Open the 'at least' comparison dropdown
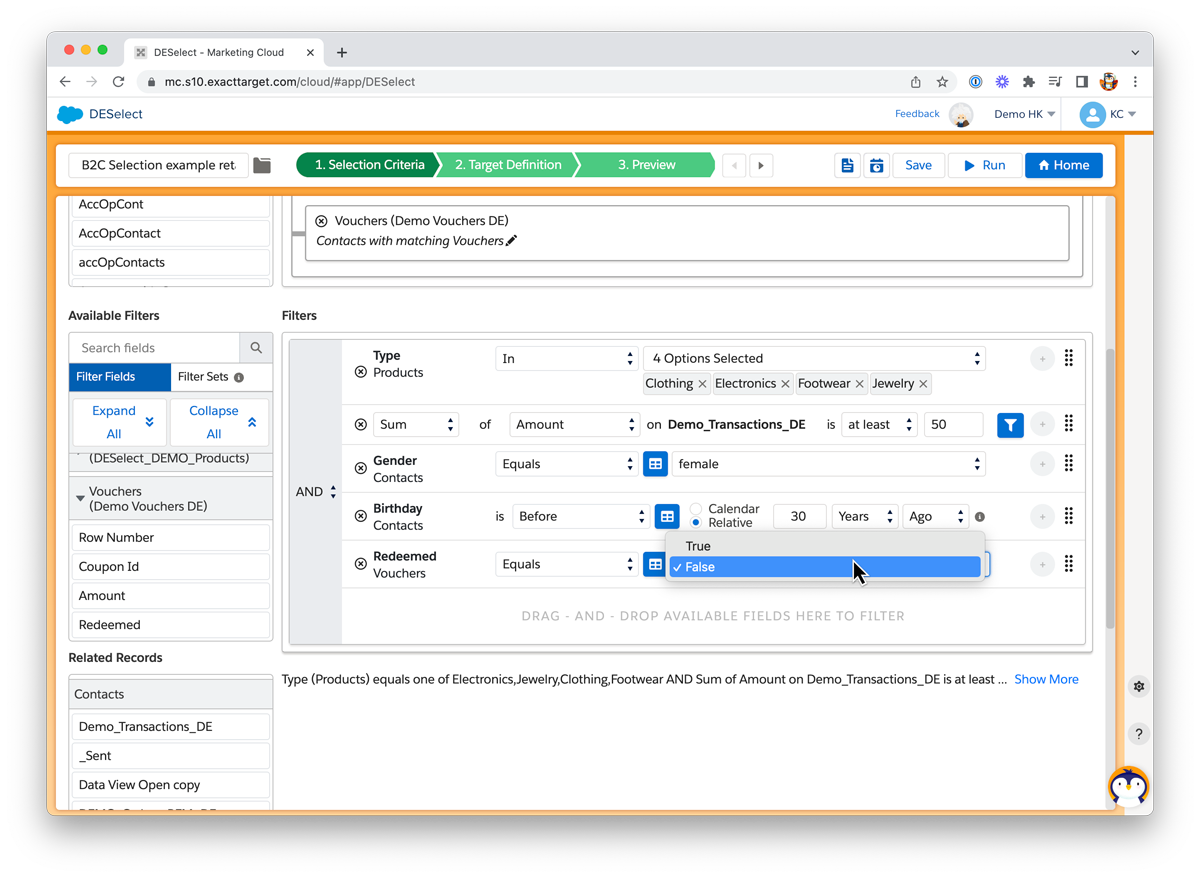1200x877 pixels. 879,425
